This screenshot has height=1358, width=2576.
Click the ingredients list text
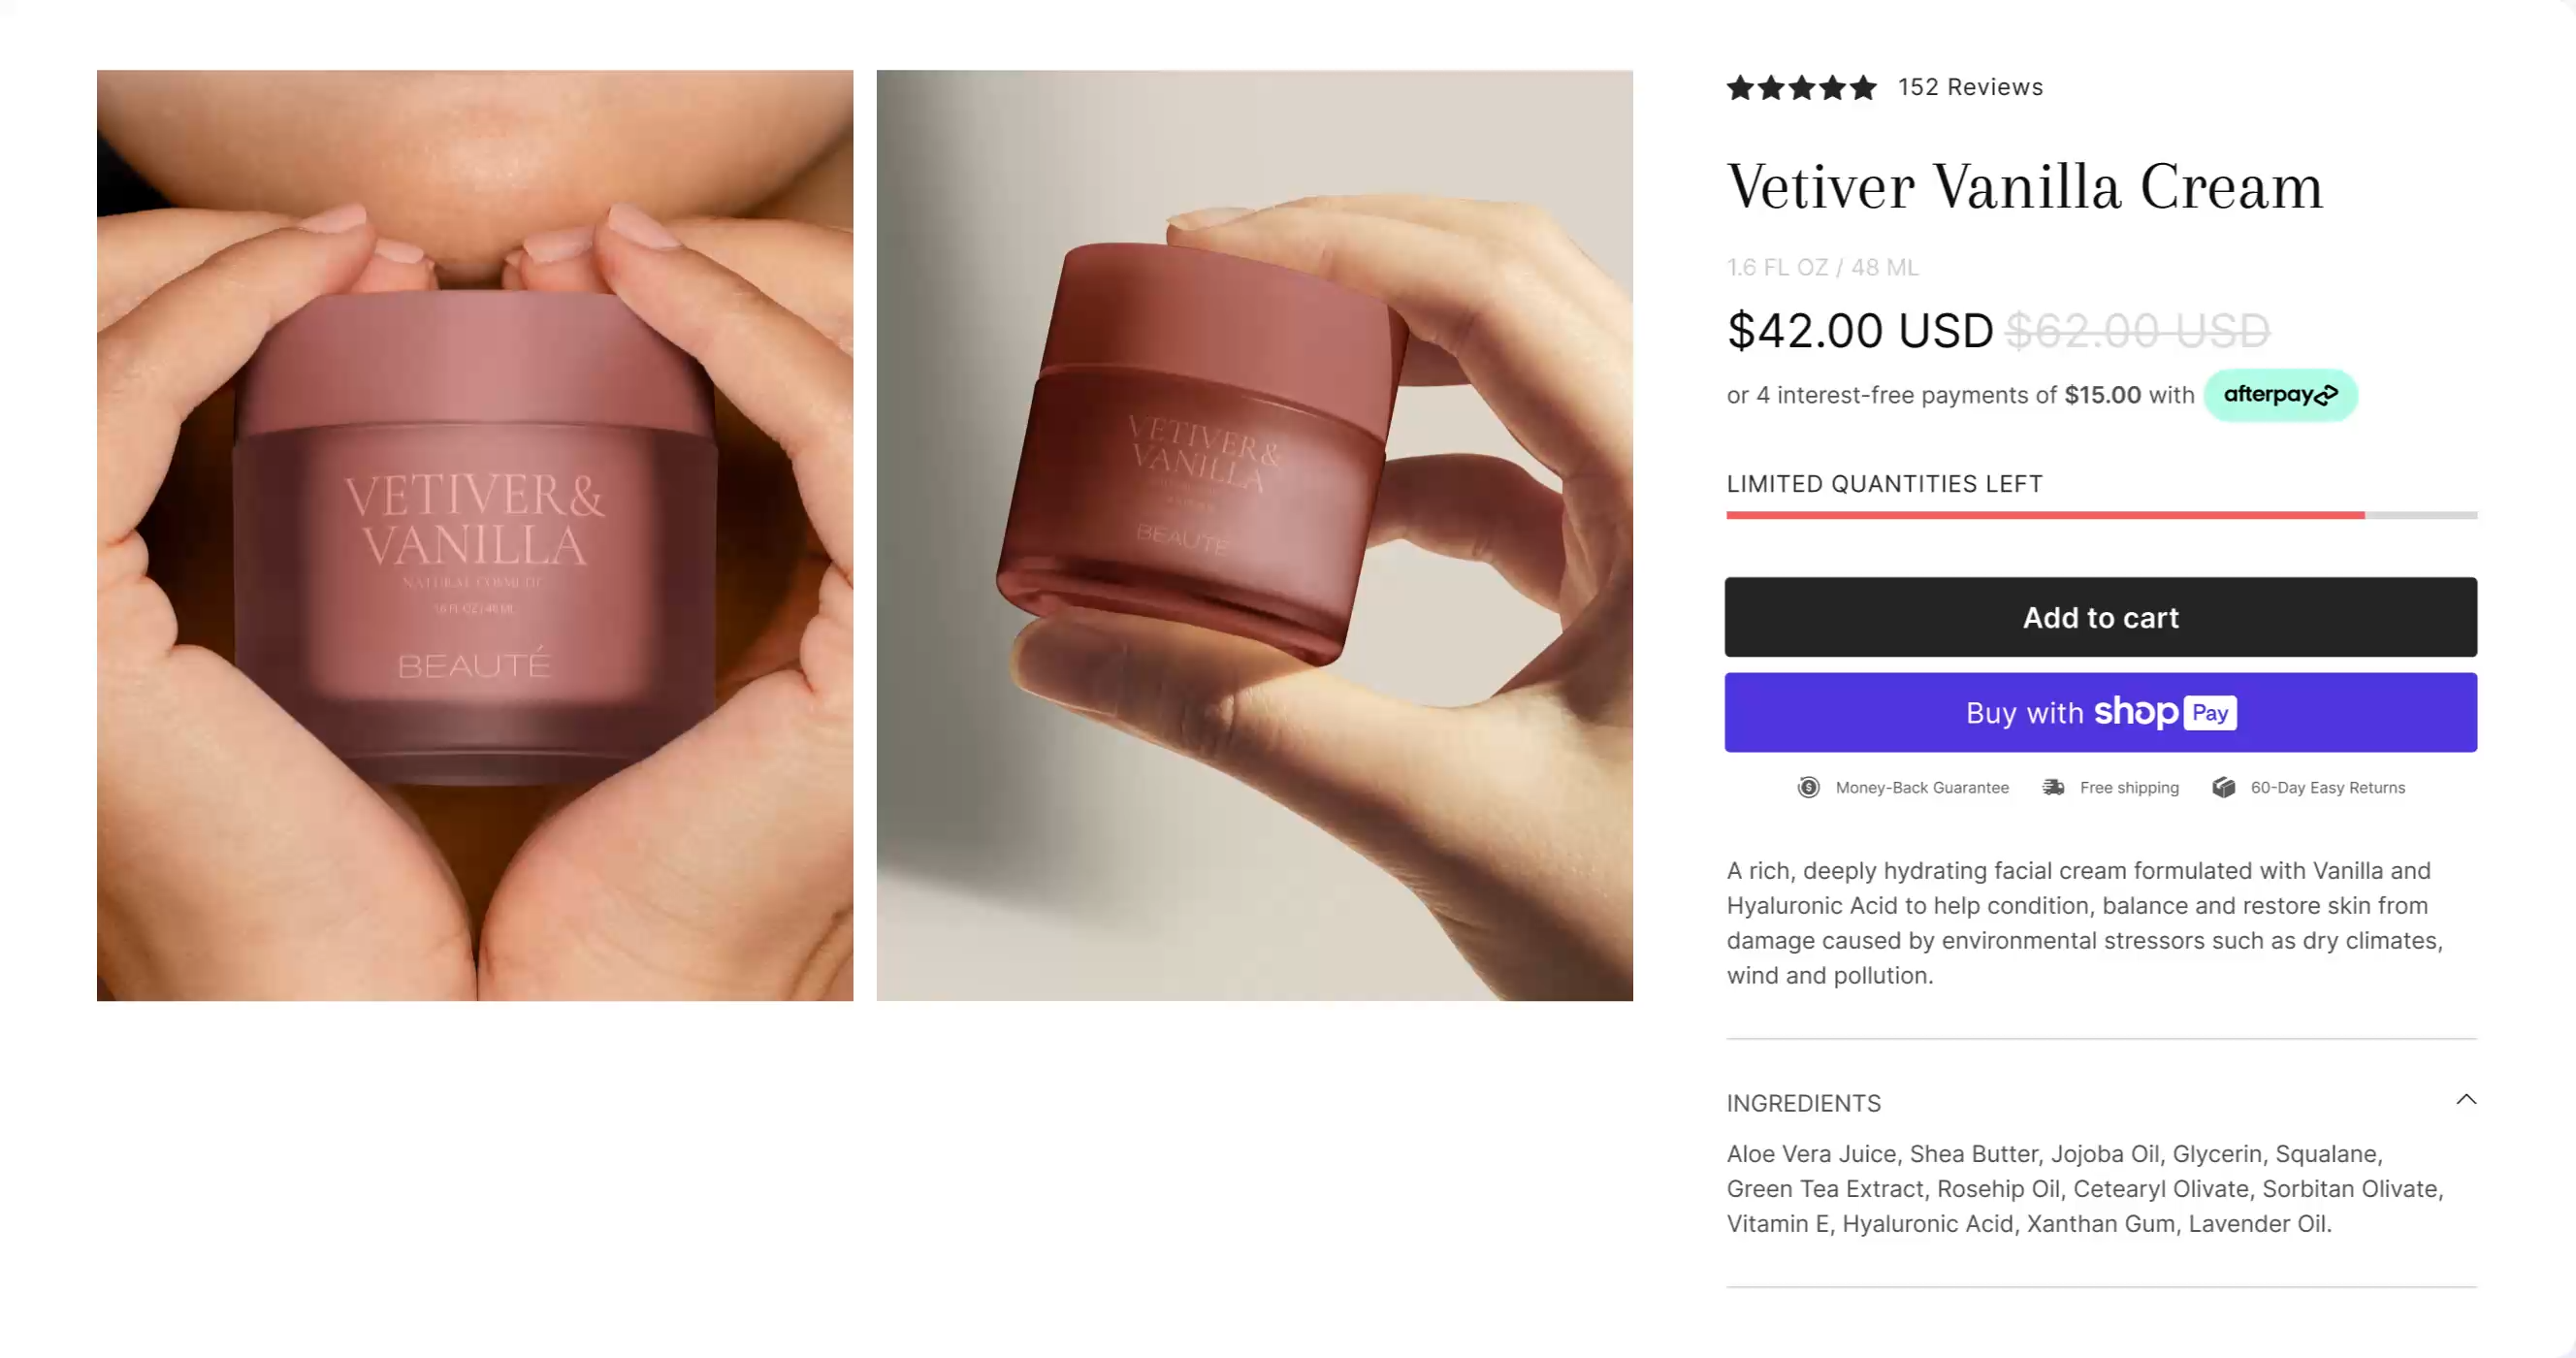[2084, 1188]
